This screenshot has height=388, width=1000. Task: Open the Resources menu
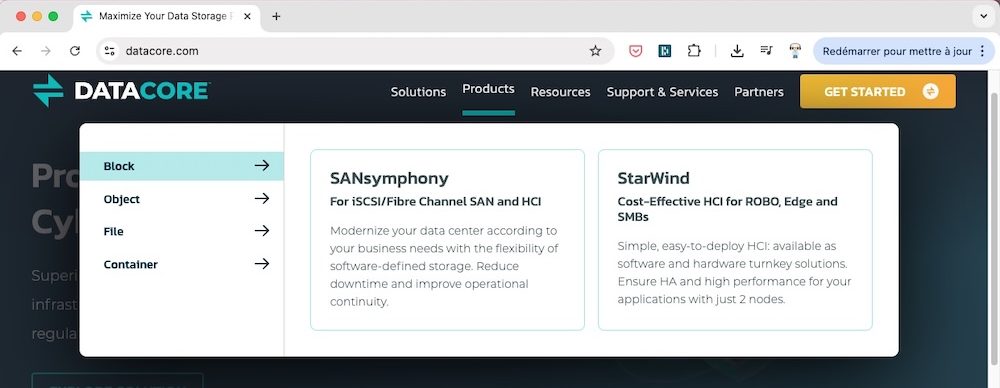tap(561, 92)
